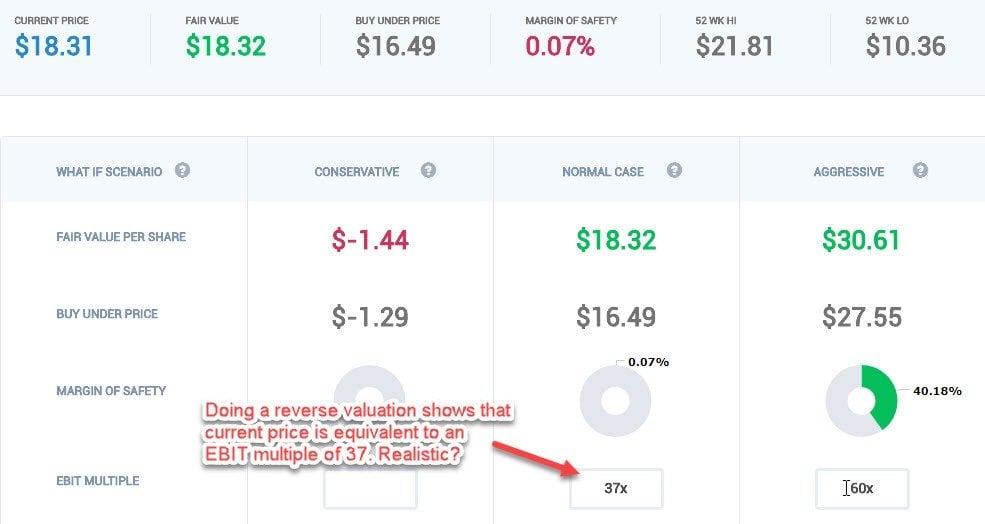Click the Normal Case question mark icon
The image size is (985, 524).
[x=674, y=171]
